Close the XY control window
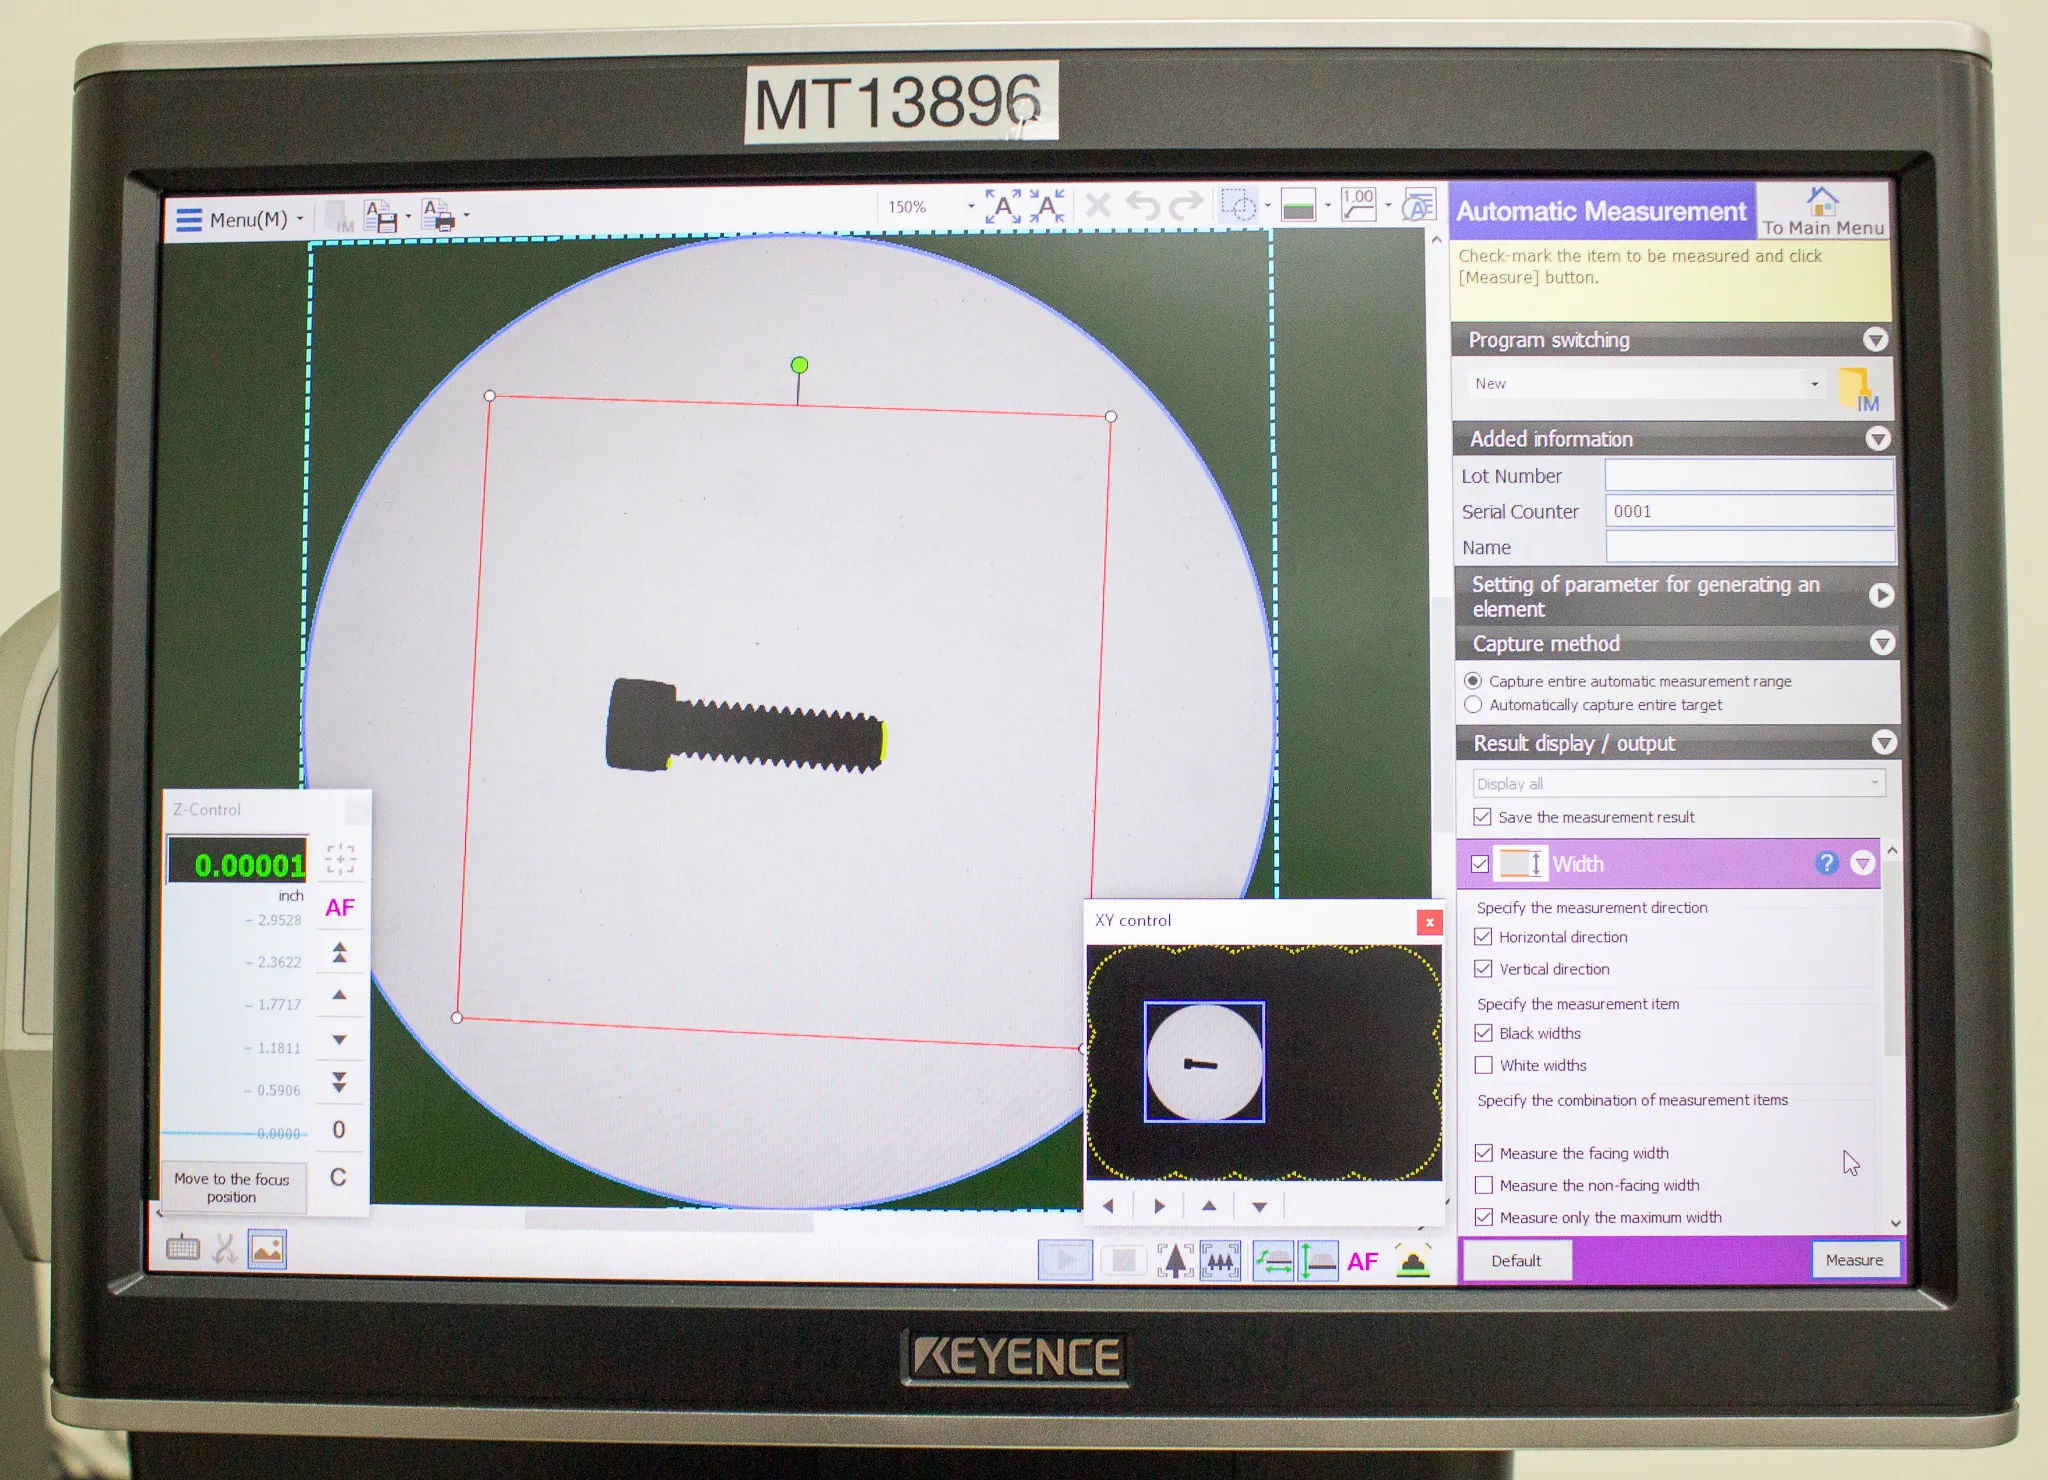 coord(1430,922)
